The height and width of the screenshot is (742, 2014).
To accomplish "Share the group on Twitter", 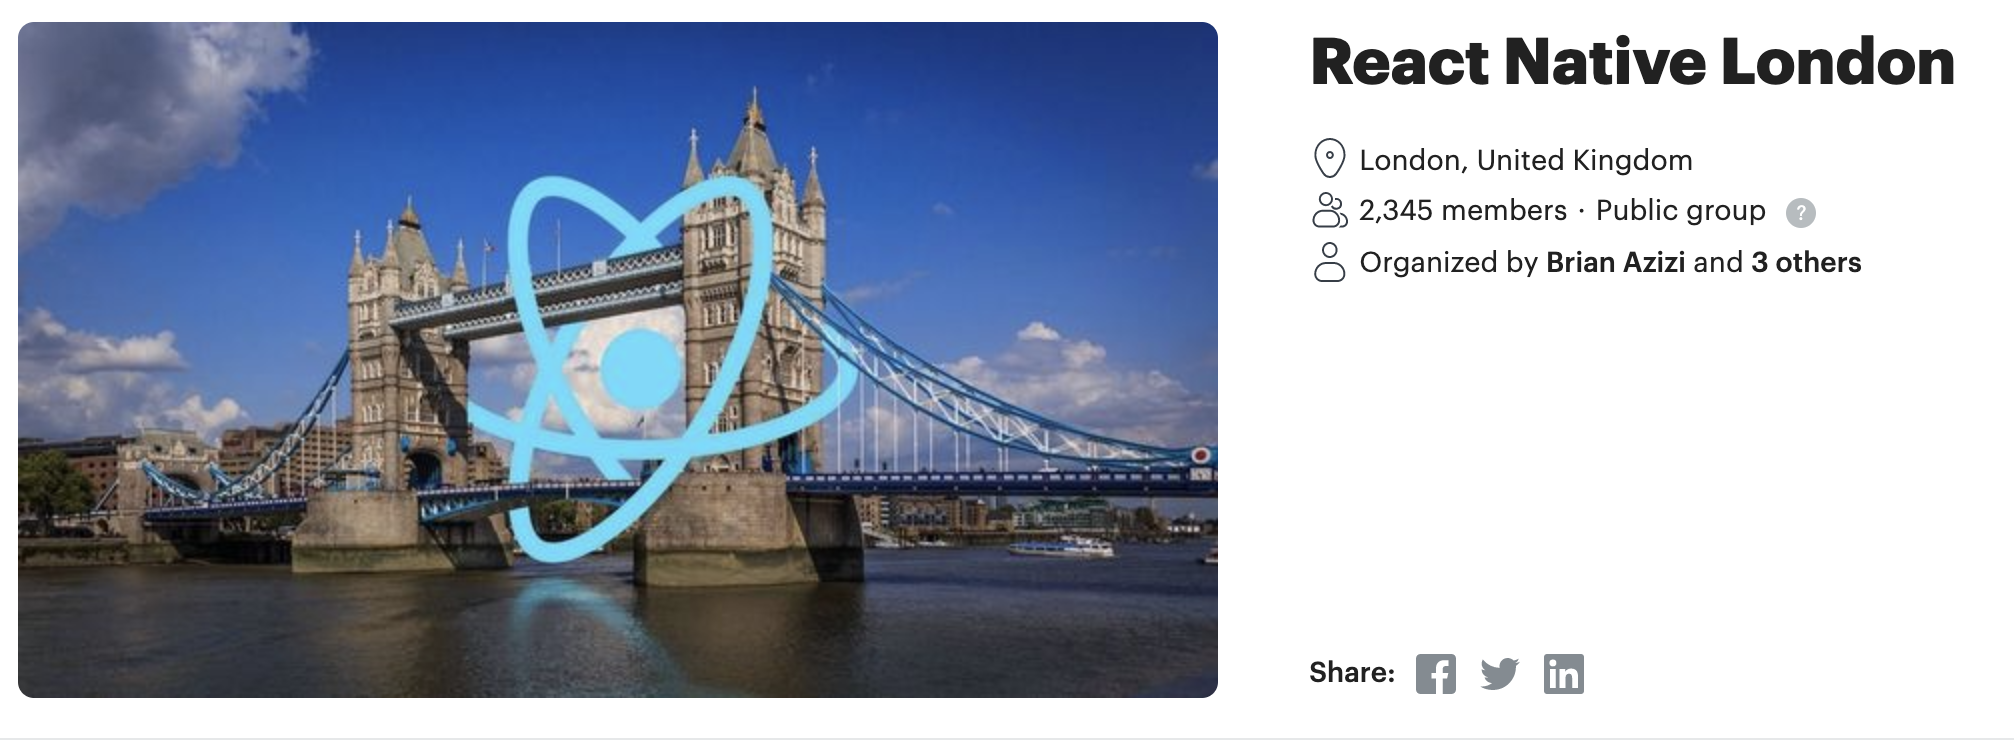I will click(1499, 674).
